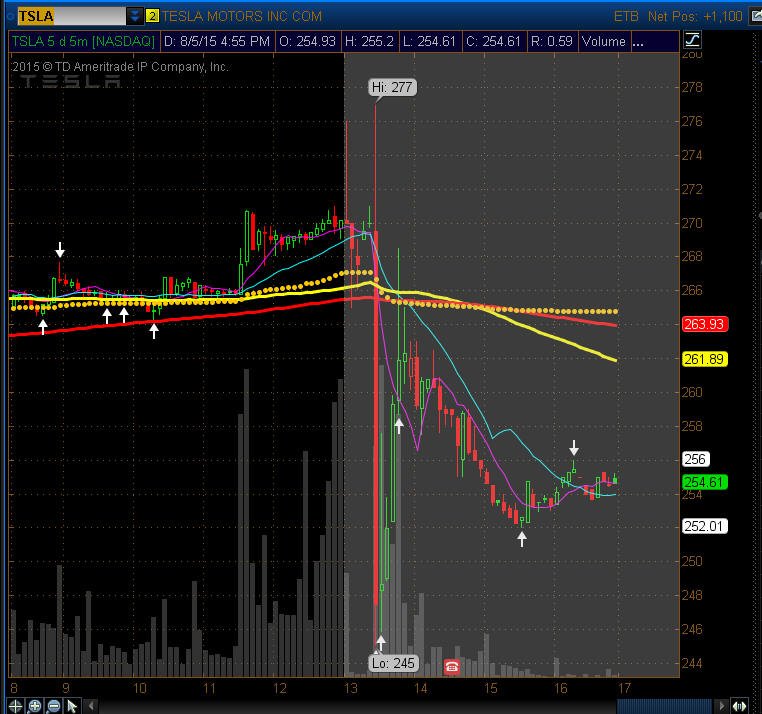This screenshot has height=714, width=762.
Task: Click the Lo: 245 price bubble
Action: click(393, 663)
